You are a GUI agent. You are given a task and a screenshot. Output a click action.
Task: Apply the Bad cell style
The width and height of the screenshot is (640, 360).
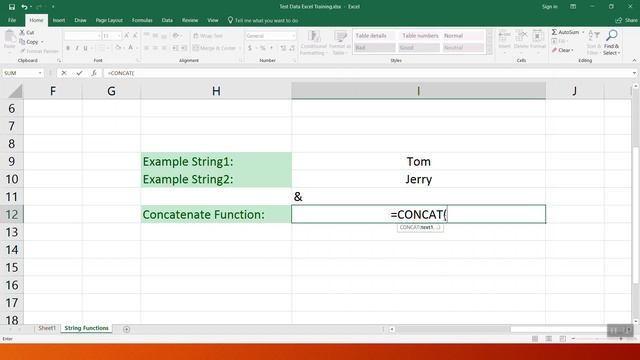(374, 48)
